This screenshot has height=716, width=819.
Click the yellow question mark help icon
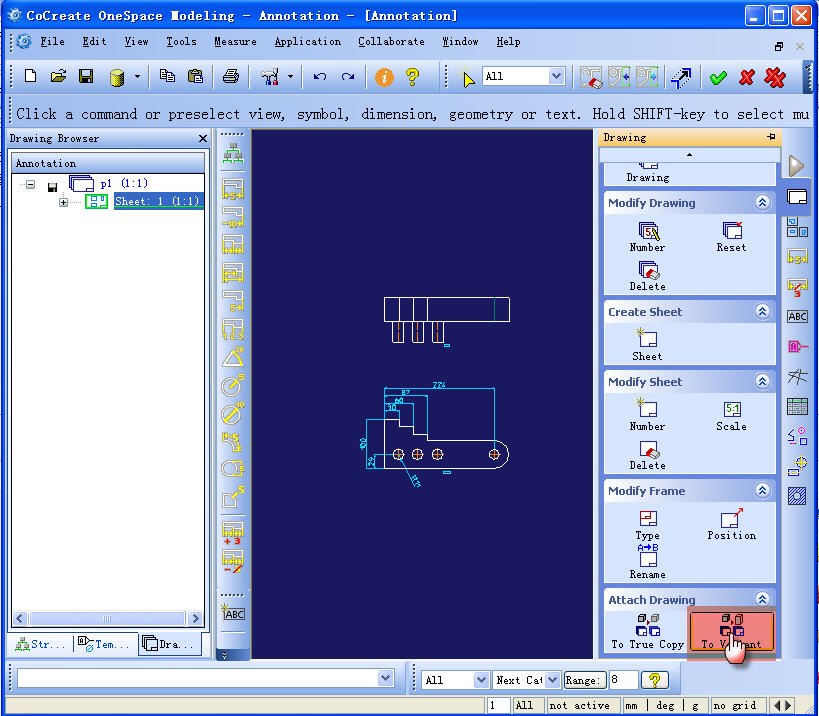(x=413, y=77)
